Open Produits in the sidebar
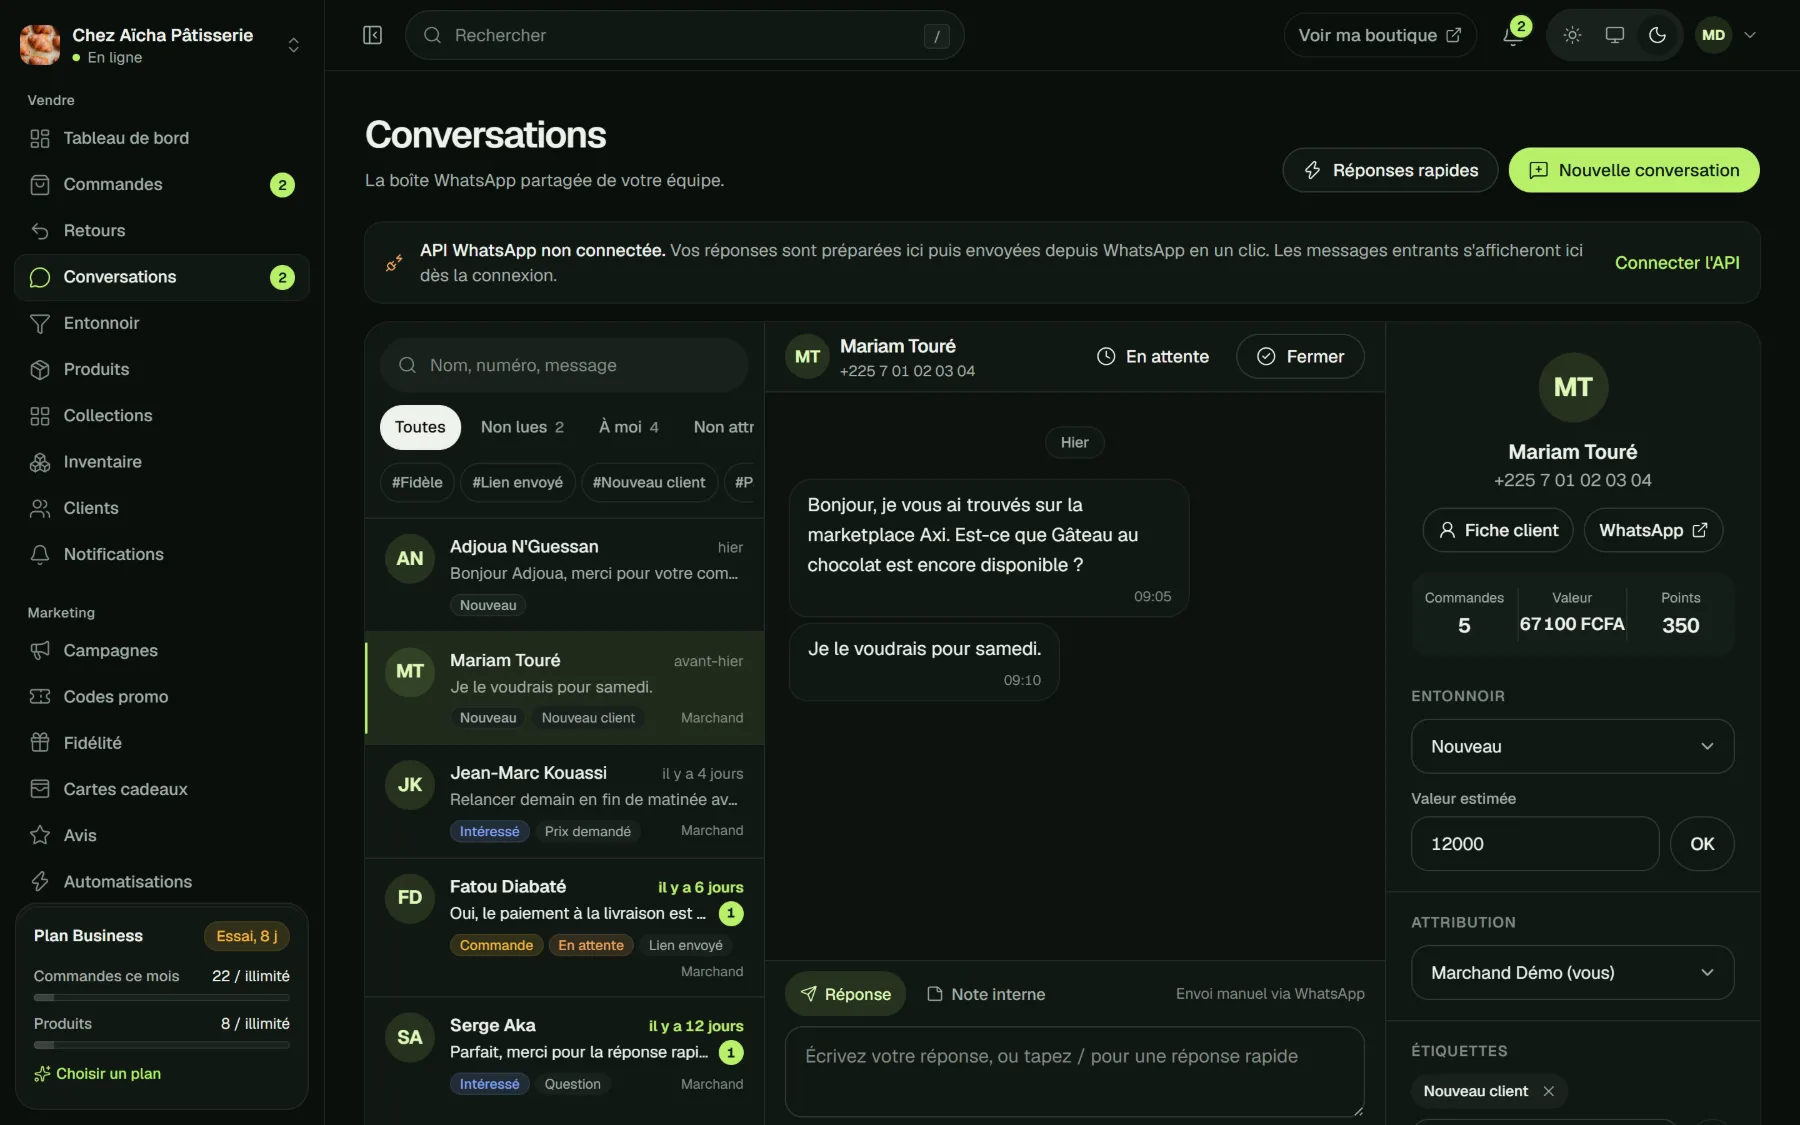Screen dimensions: 1800x1125 pos(162,369)
